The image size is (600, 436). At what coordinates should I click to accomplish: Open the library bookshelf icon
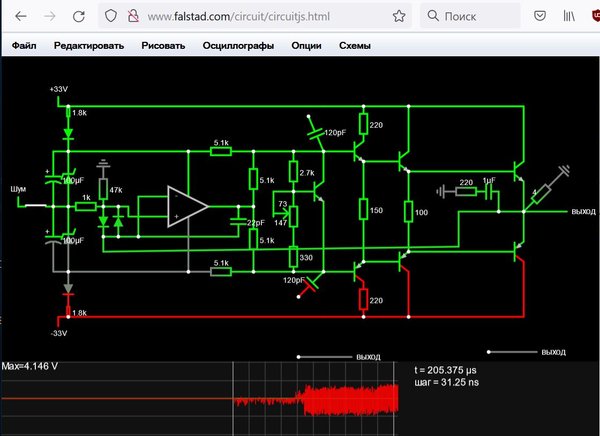(x=569, y=16)
